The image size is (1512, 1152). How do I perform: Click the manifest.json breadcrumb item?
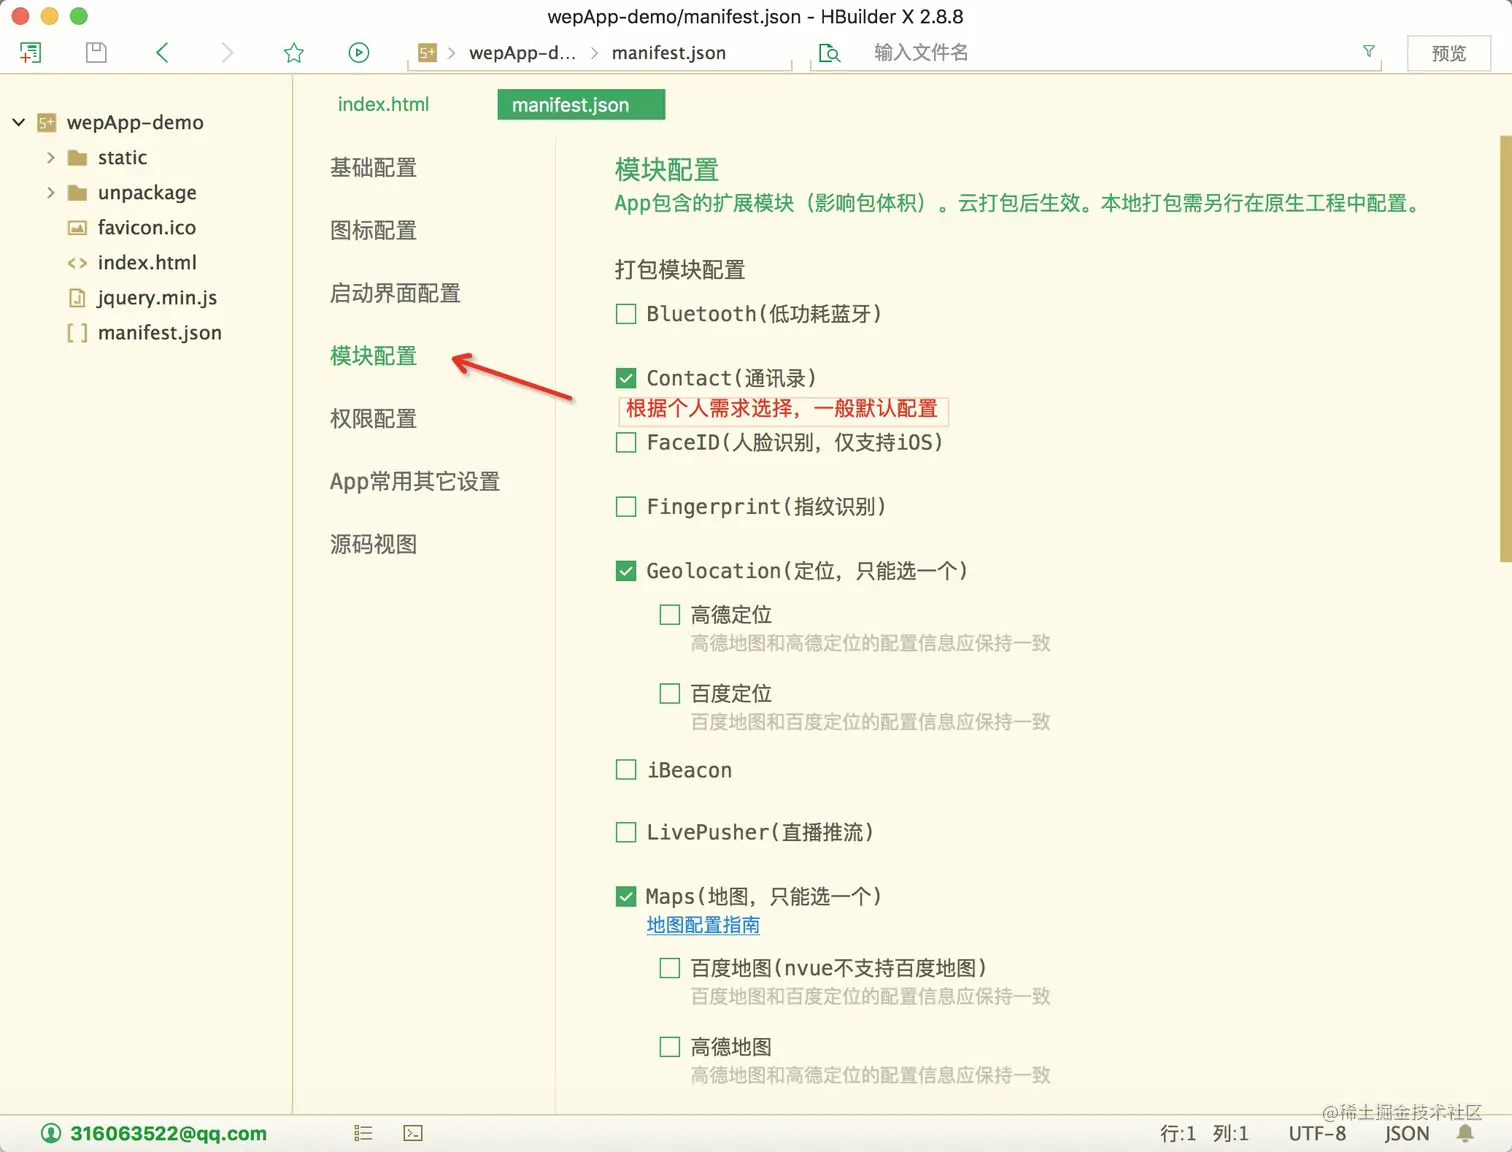[669, 53]
